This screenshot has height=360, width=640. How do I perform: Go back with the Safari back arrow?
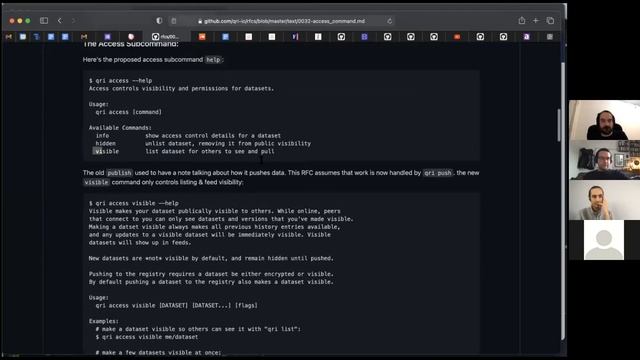tap(60, 20)
